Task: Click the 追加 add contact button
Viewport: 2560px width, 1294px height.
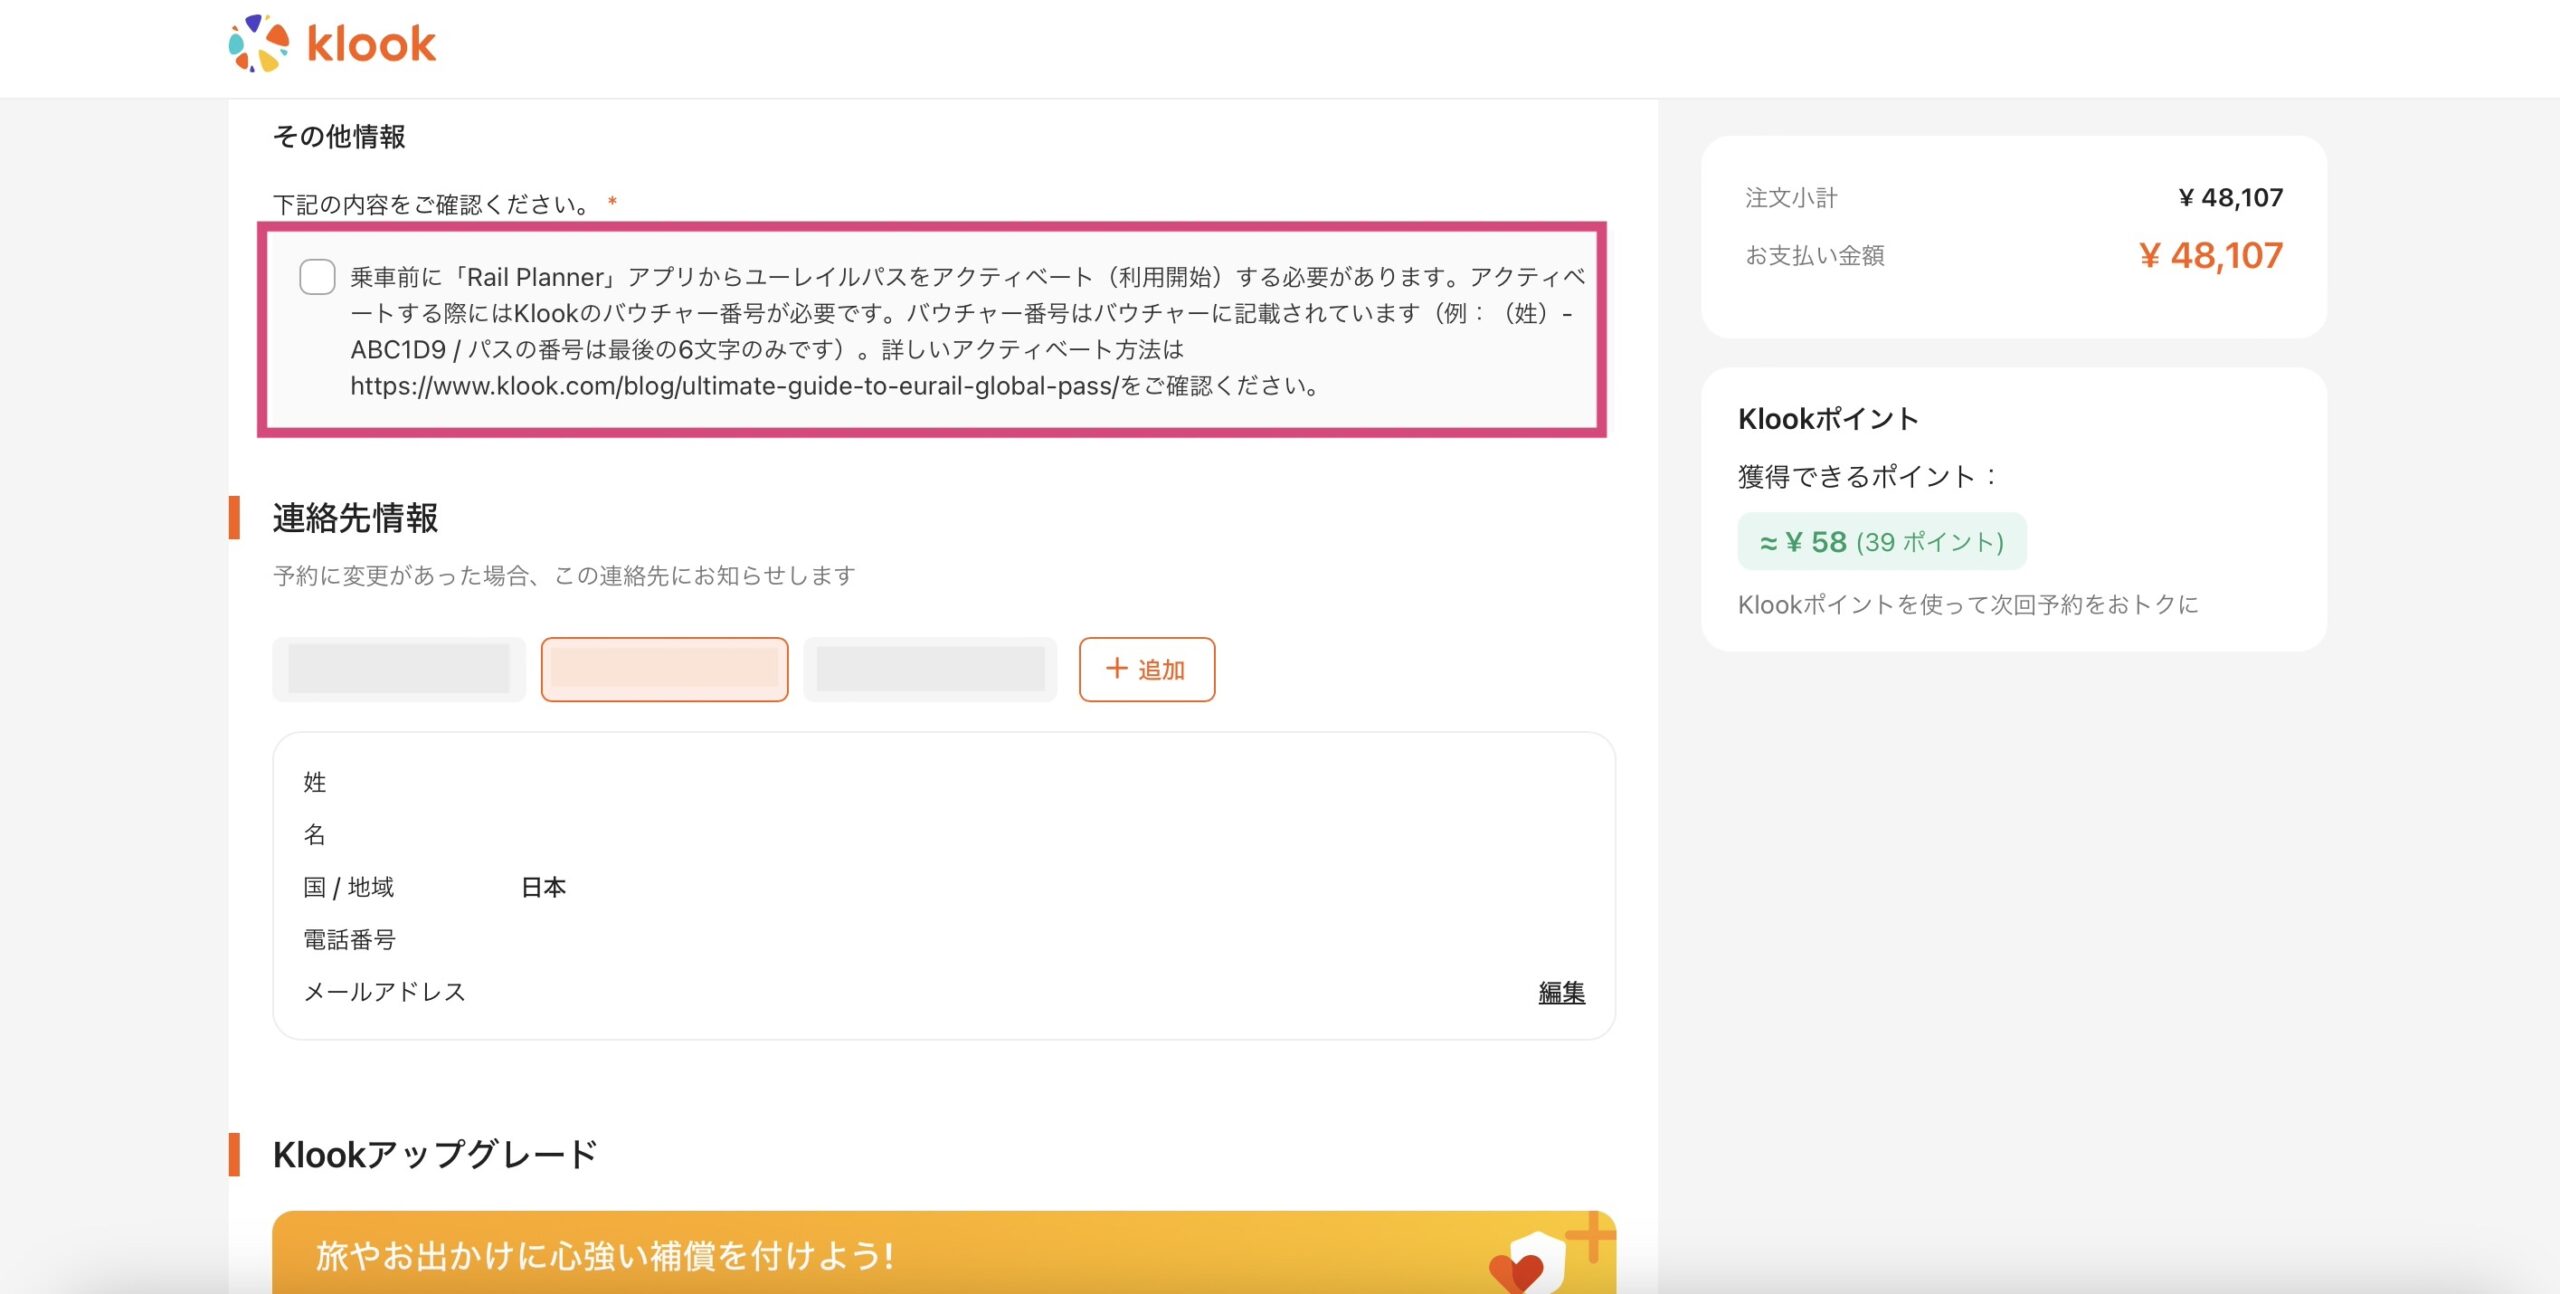Action: (1147, 669)
